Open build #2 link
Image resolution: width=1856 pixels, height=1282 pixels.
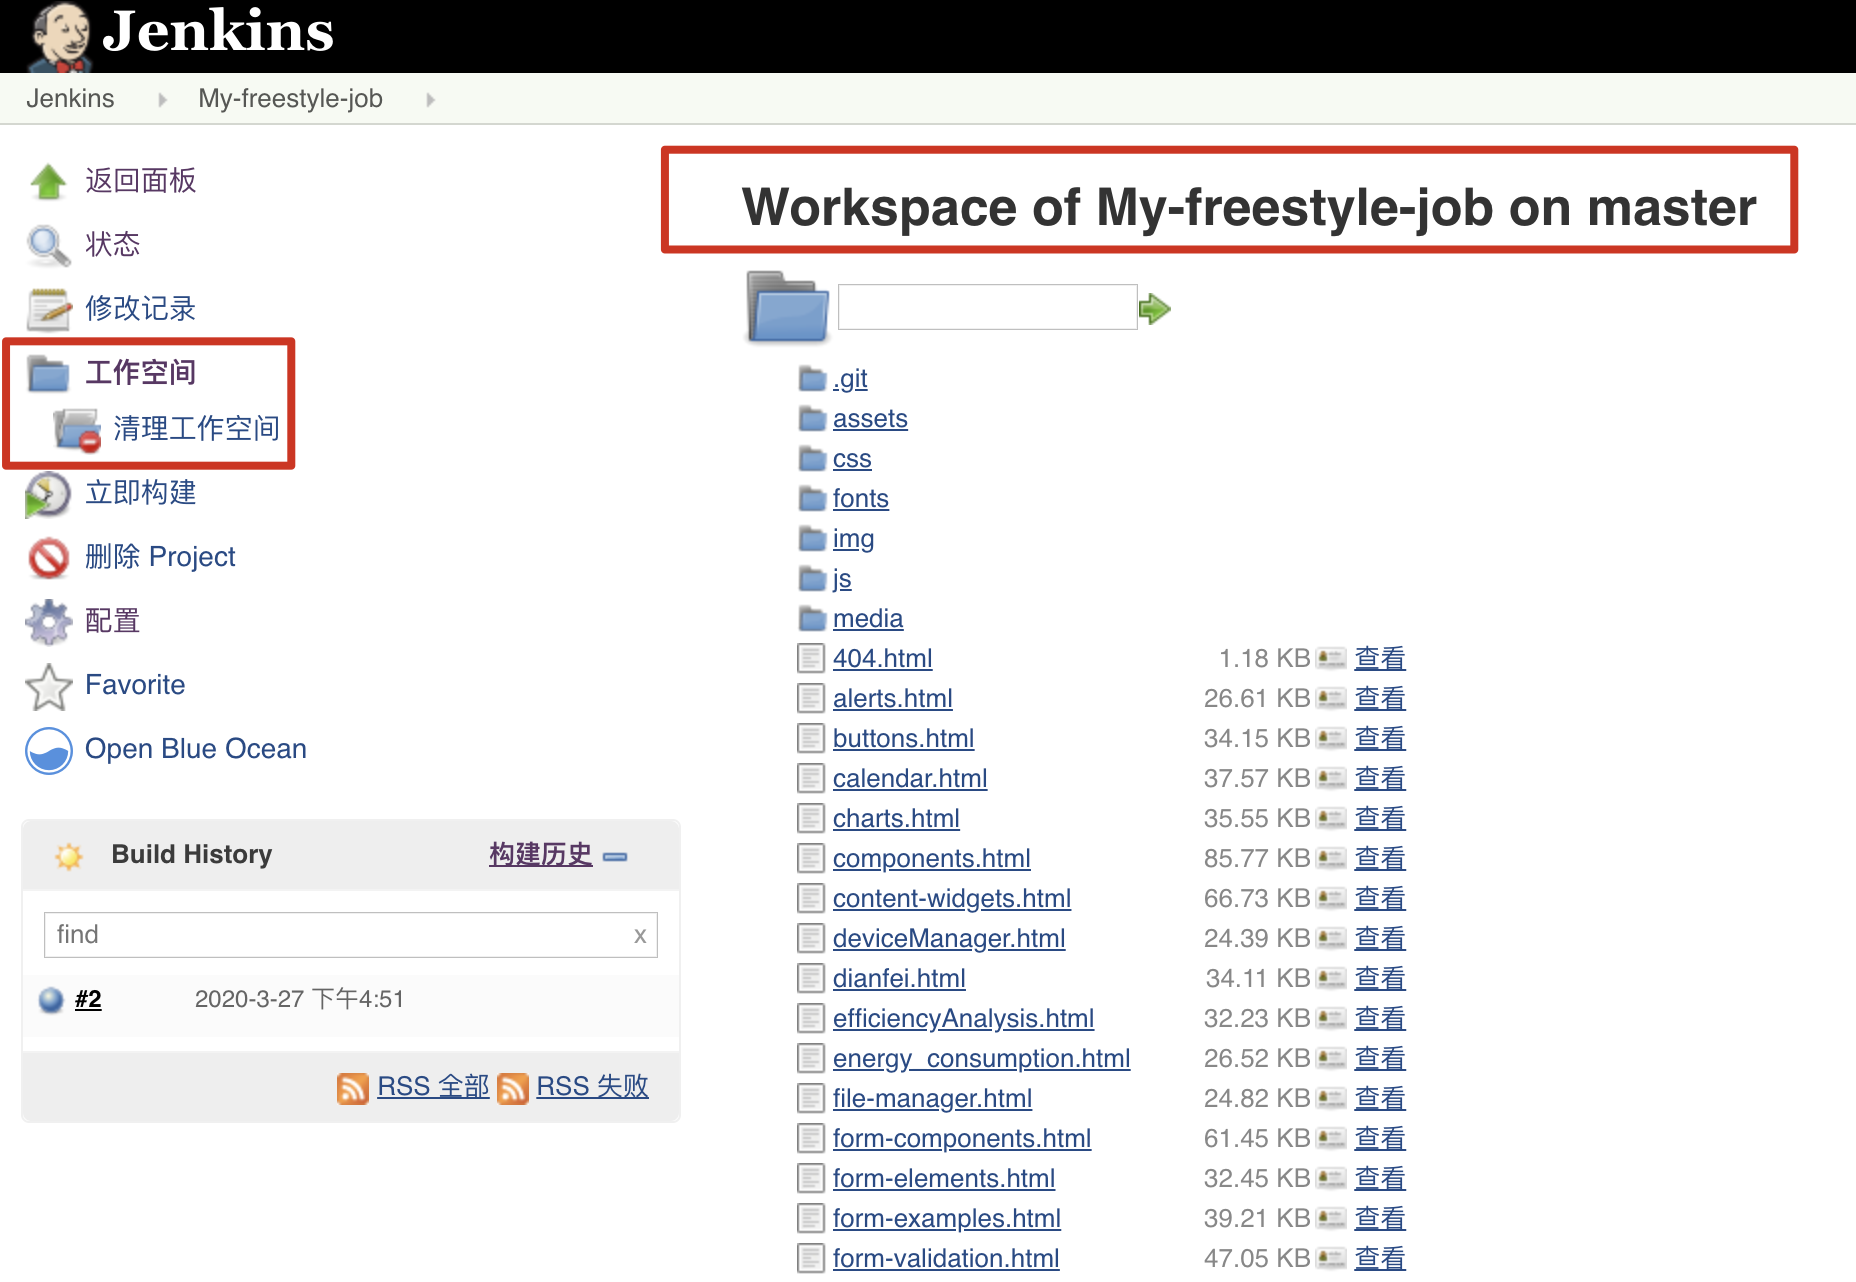click(88, 999)
